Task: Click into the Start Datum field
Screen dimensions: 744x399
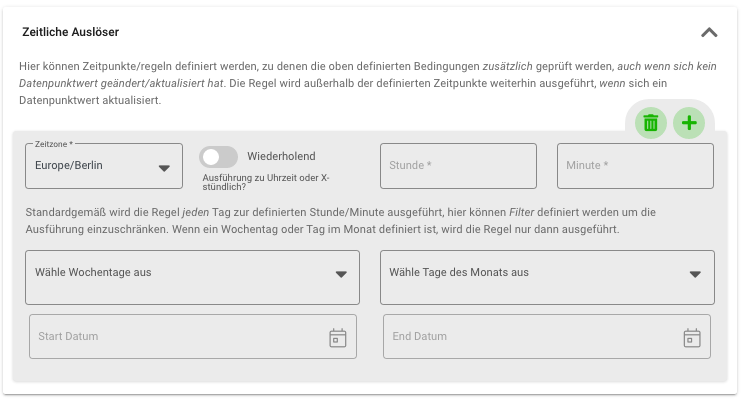Action: pyautogui.click(x=193, y=336)
